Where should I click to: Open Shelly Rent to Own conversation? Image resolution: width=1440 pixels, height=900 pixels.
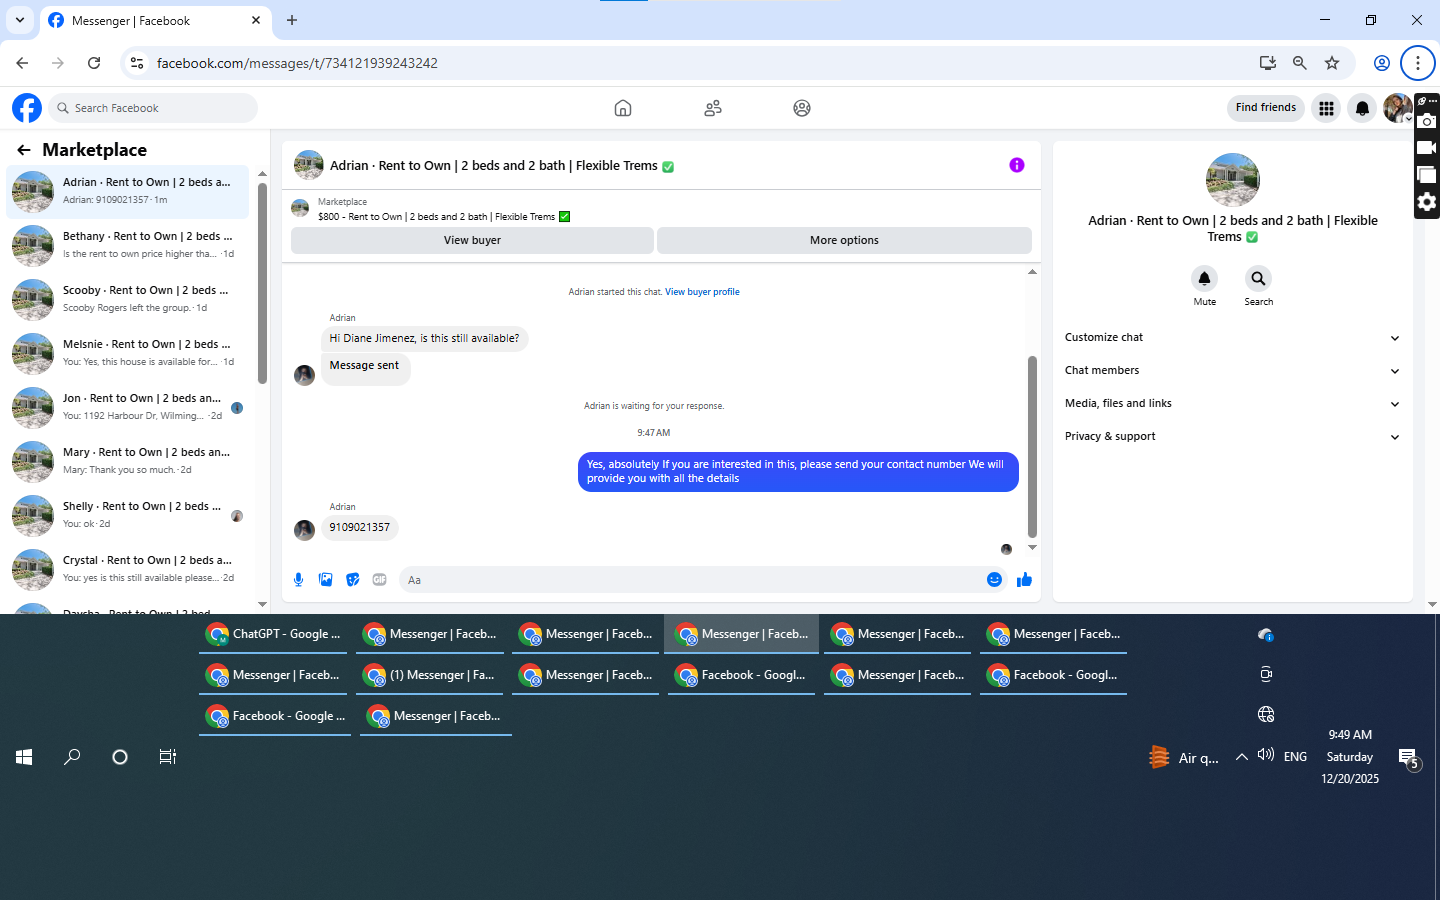pyautogui.click(x=128, y=515)
